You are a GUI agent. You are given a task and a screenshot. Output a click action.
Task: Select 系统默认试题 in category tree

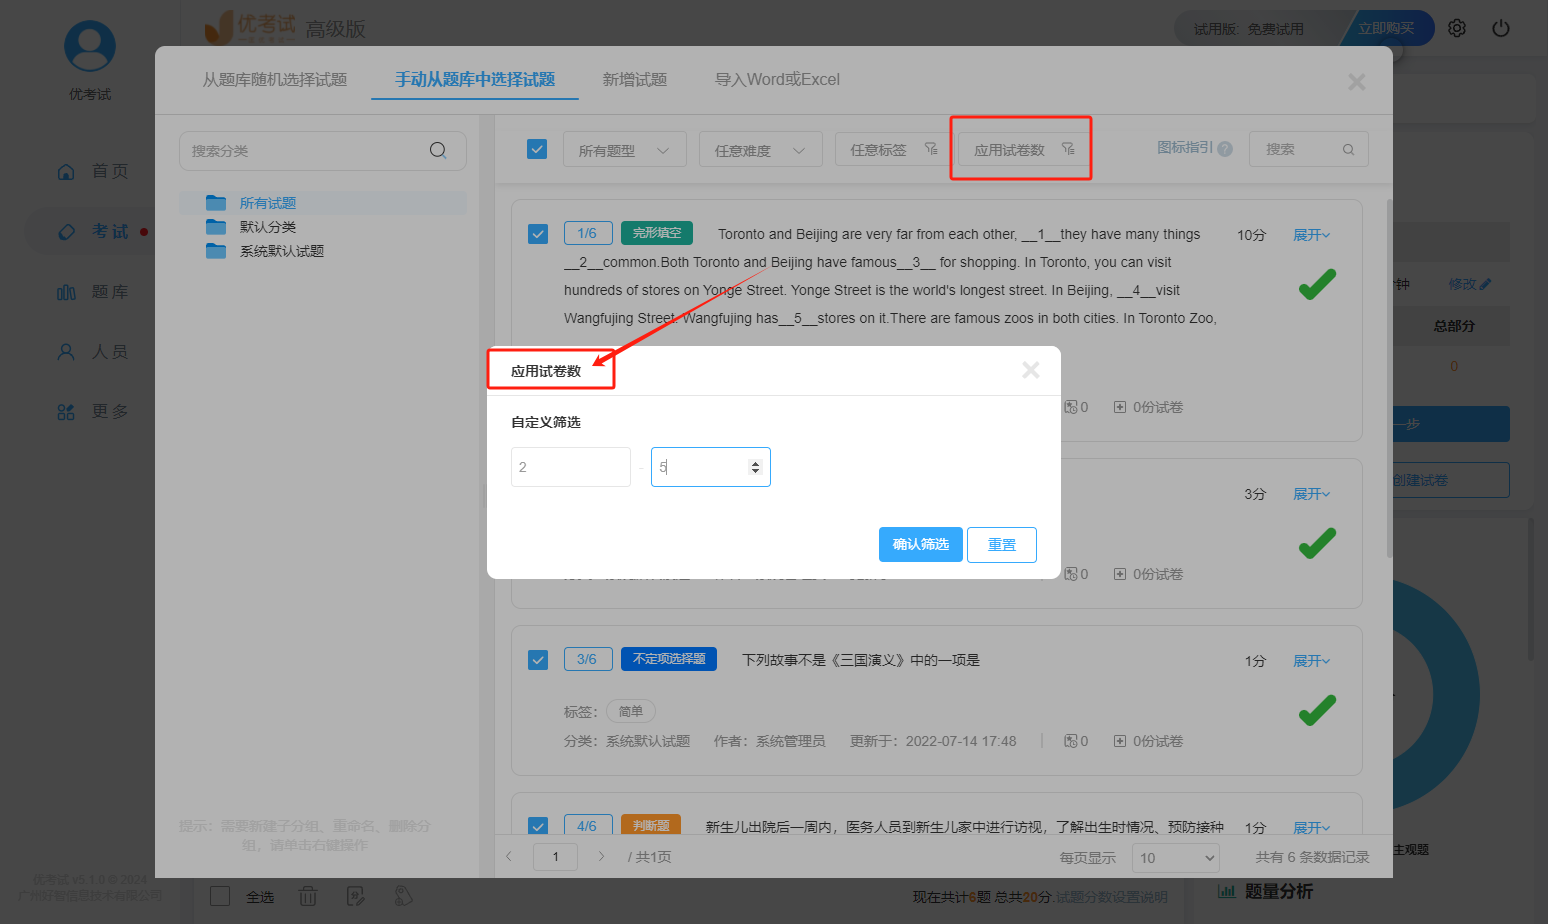[x=282, y=251]
